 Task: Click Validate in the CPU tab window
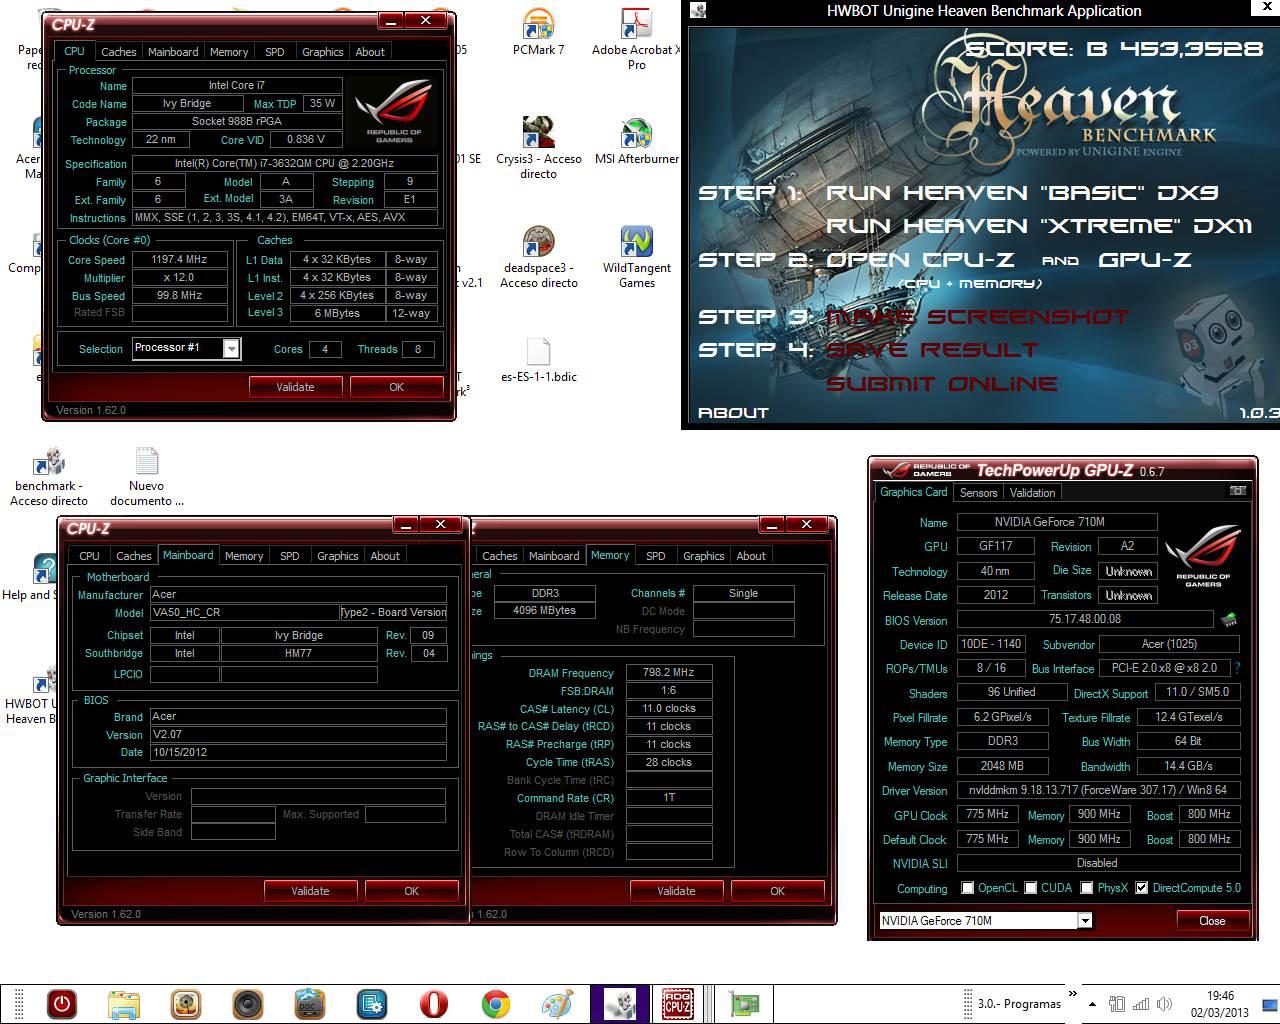(295, 387)
